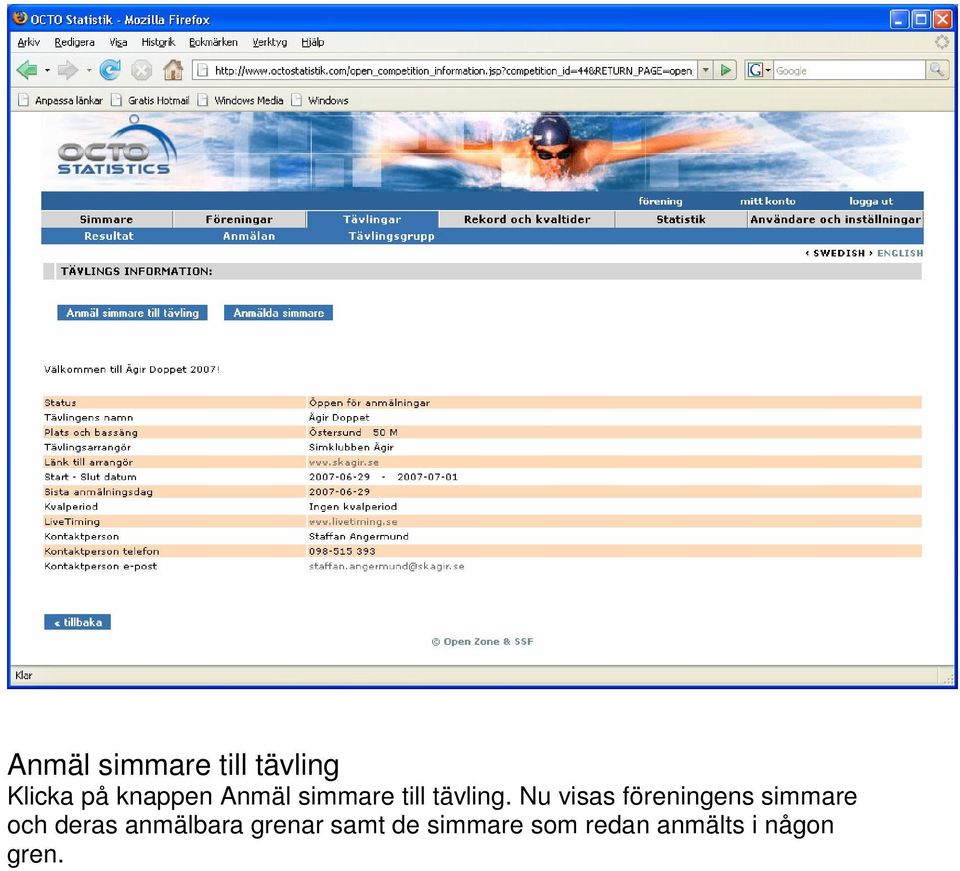Minimize the Firefox window
This screenshot has height=871, width=960.
(899, 19)
